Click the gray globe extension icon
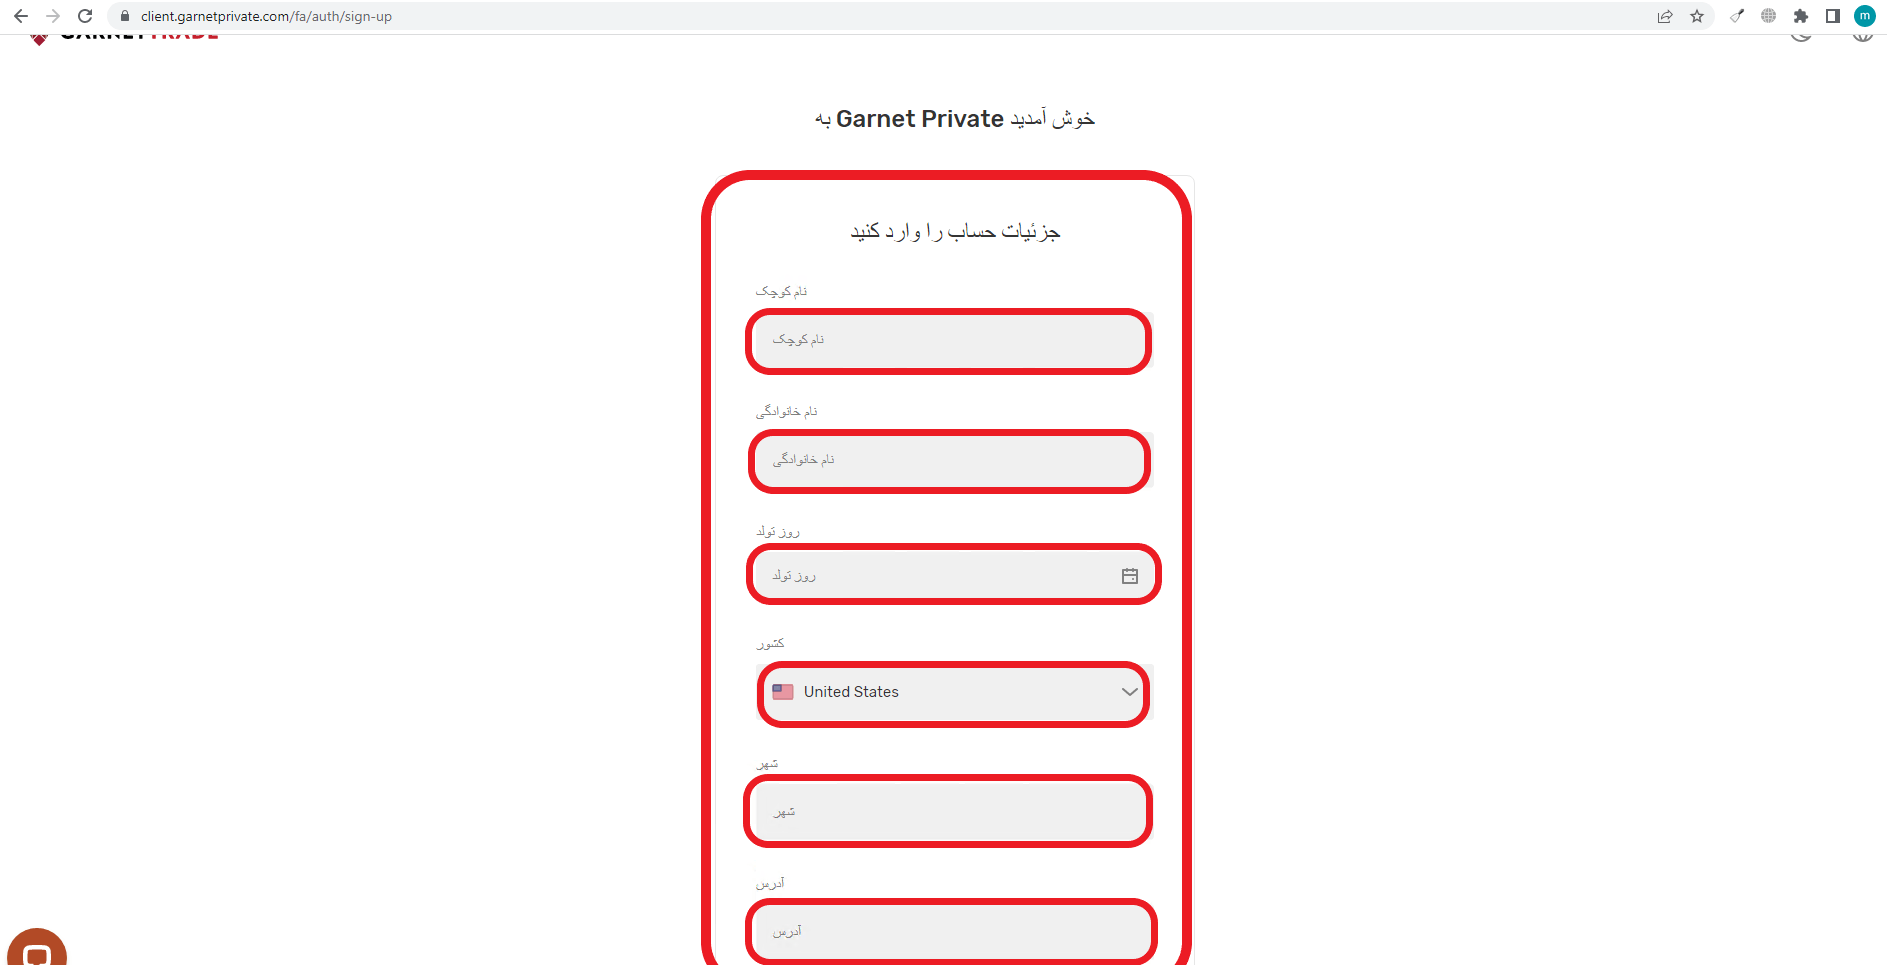The image size is (1887, 965). 1769,16
